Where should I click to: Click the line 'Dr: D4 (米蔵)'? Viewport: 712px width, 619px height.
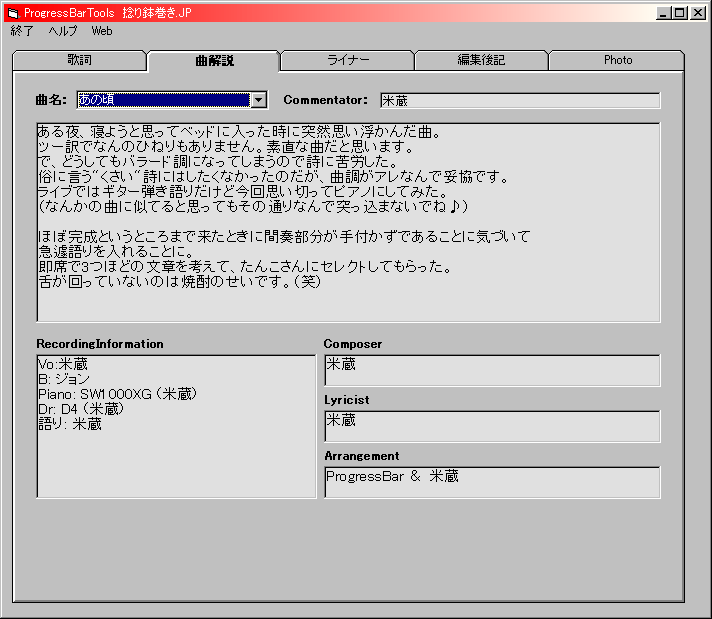tap(81, 409)
